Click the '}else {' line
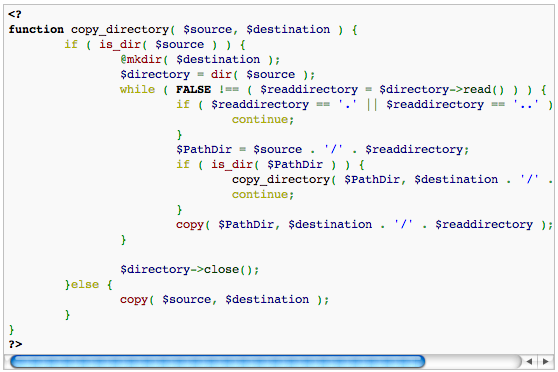This screenshot has height=372, width=558. (x=89, y=284)
